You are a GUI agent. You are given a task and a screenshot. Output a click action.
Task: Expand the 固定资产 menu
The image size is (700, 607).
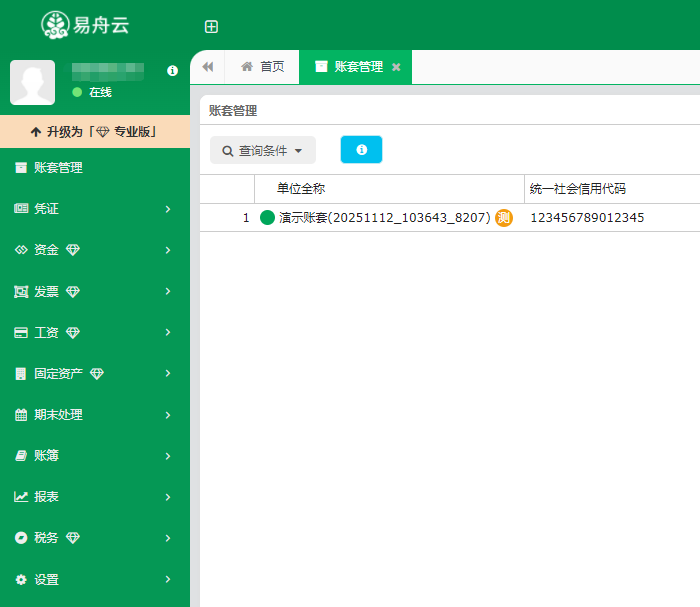[x=94, y=373]
